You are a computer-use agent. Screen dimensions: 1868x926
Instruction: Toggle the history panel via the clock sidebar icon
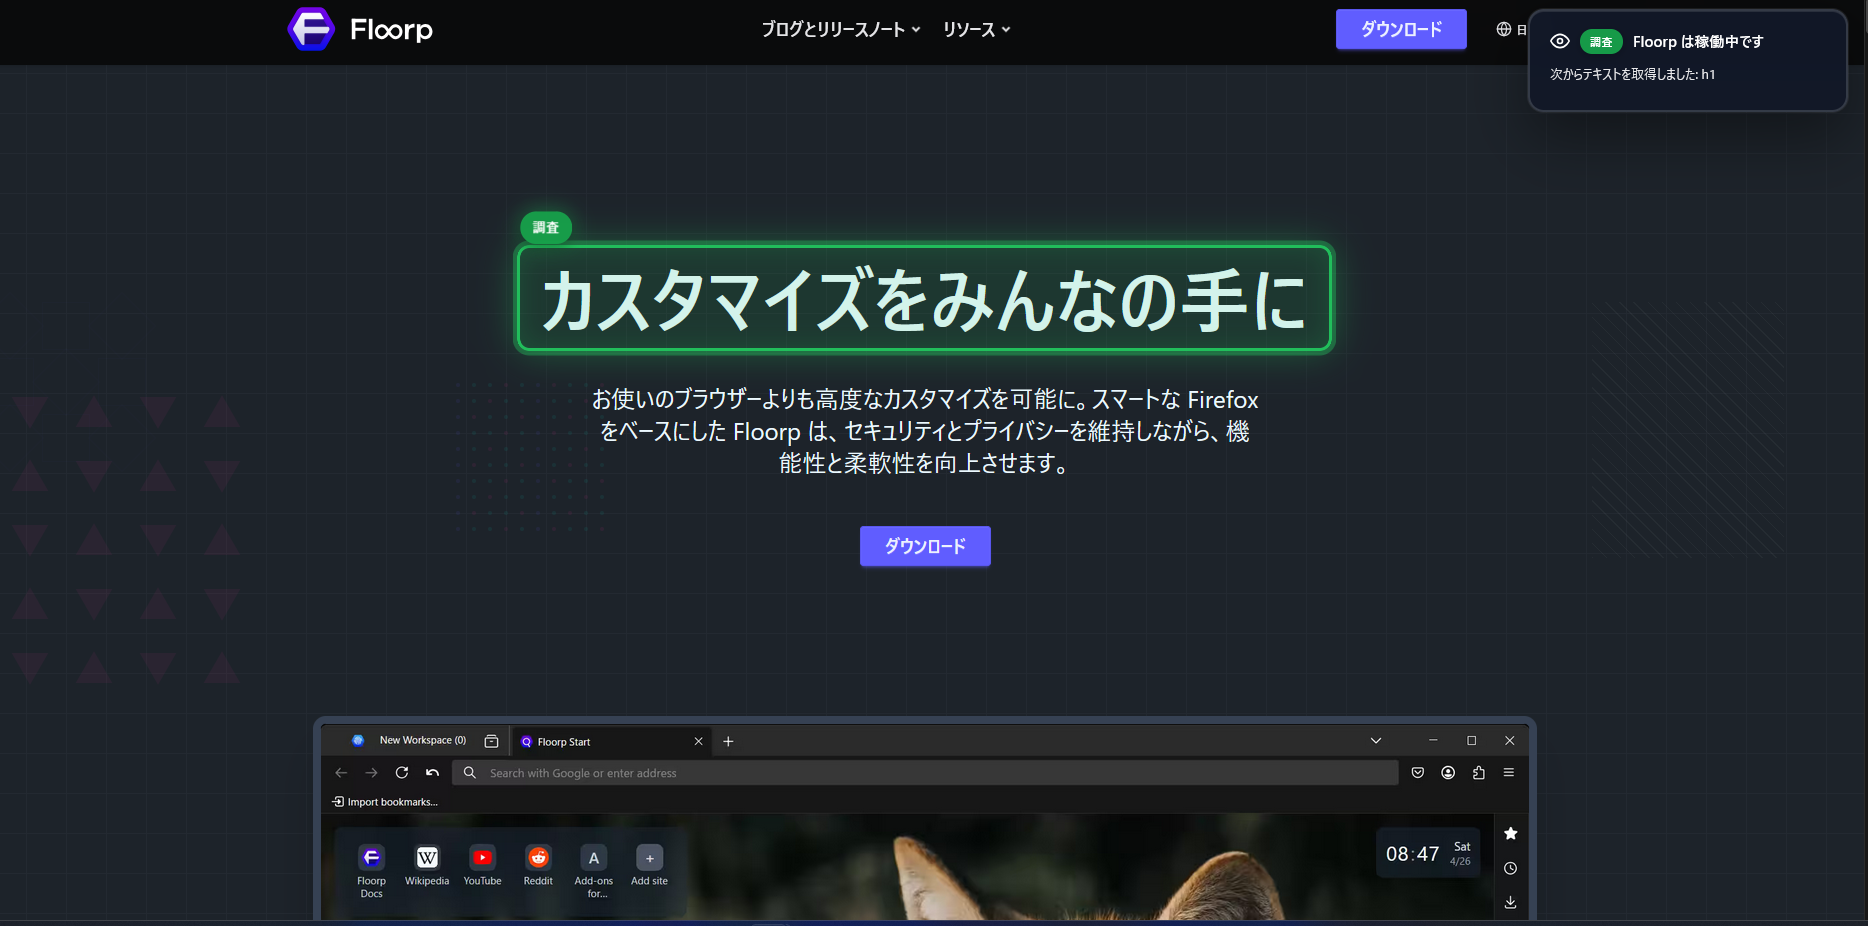pyautogui.click(x=1510, y=868)
